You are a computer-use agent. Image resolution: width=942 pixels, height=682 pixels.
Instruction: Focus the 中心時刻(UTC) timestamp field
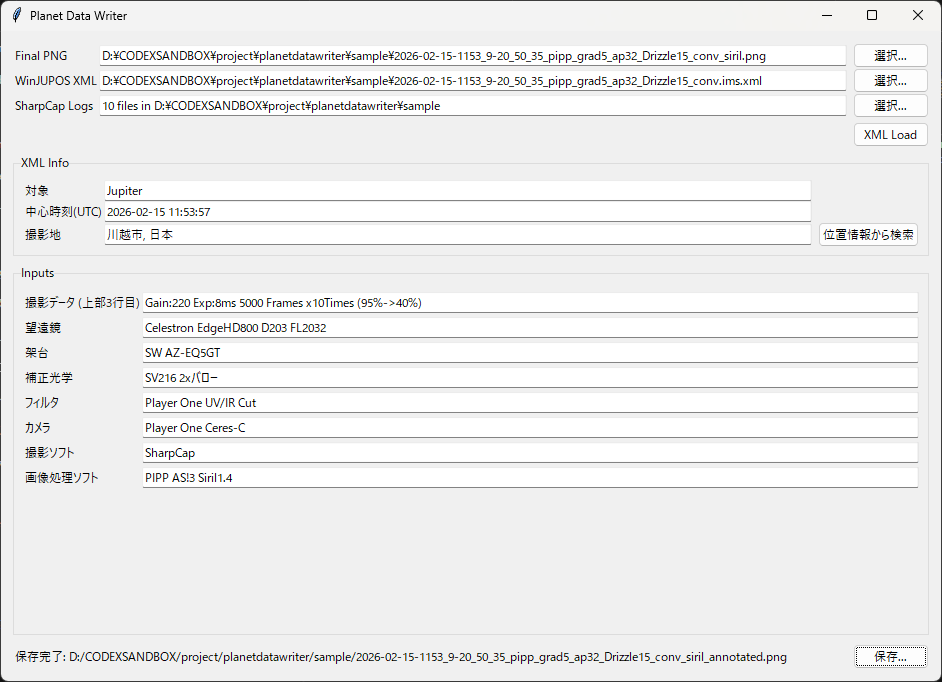[x=457, y=212]
